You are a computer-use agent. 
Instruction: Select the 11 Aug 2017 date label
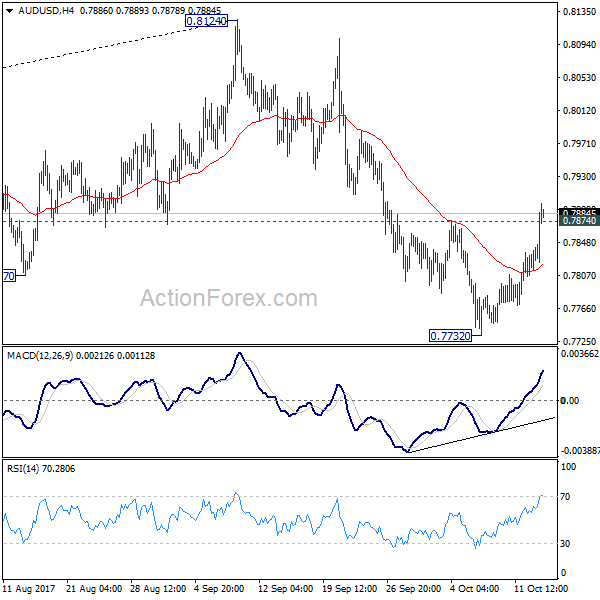(29, 589)
